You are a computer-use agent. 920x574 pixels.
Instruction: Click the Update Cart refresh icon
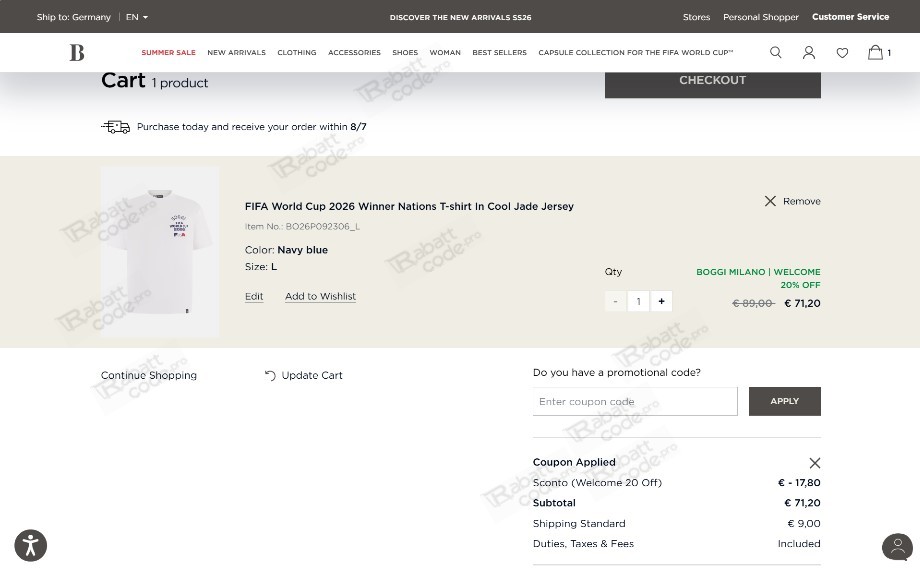pyautogui.click(x=270, y=376)
